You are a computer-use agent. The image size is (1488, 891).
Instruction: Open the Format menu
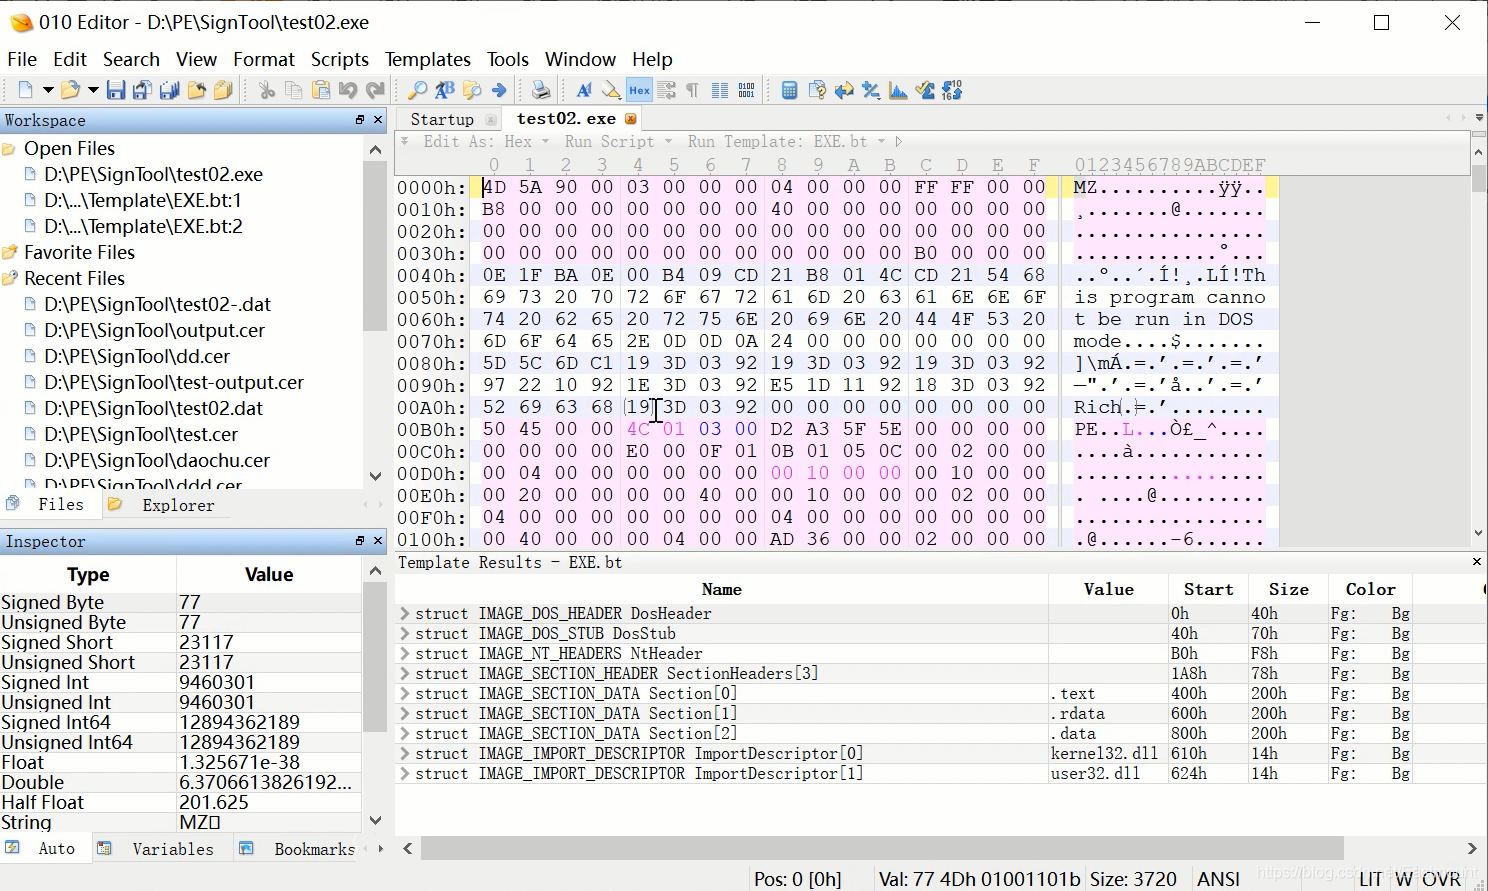264,59
